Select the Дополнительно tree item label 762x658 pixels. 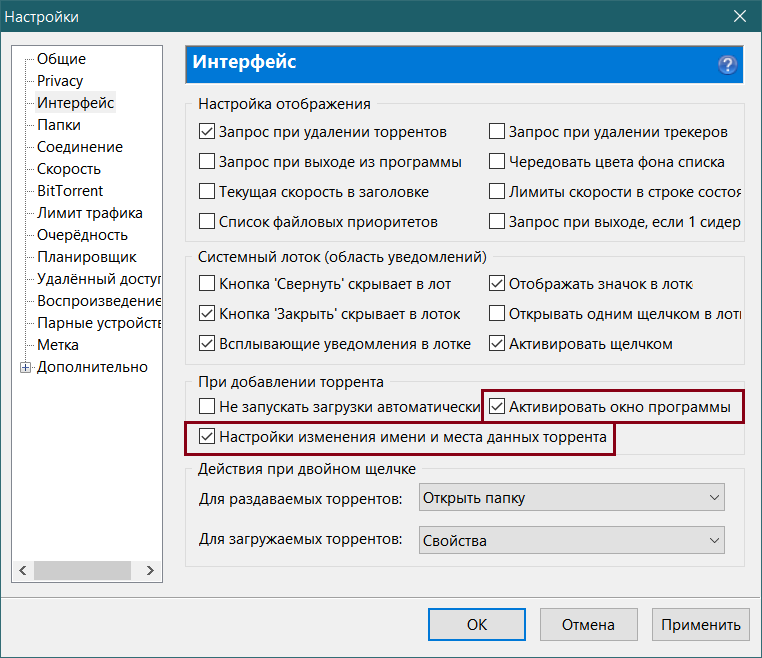92,367
